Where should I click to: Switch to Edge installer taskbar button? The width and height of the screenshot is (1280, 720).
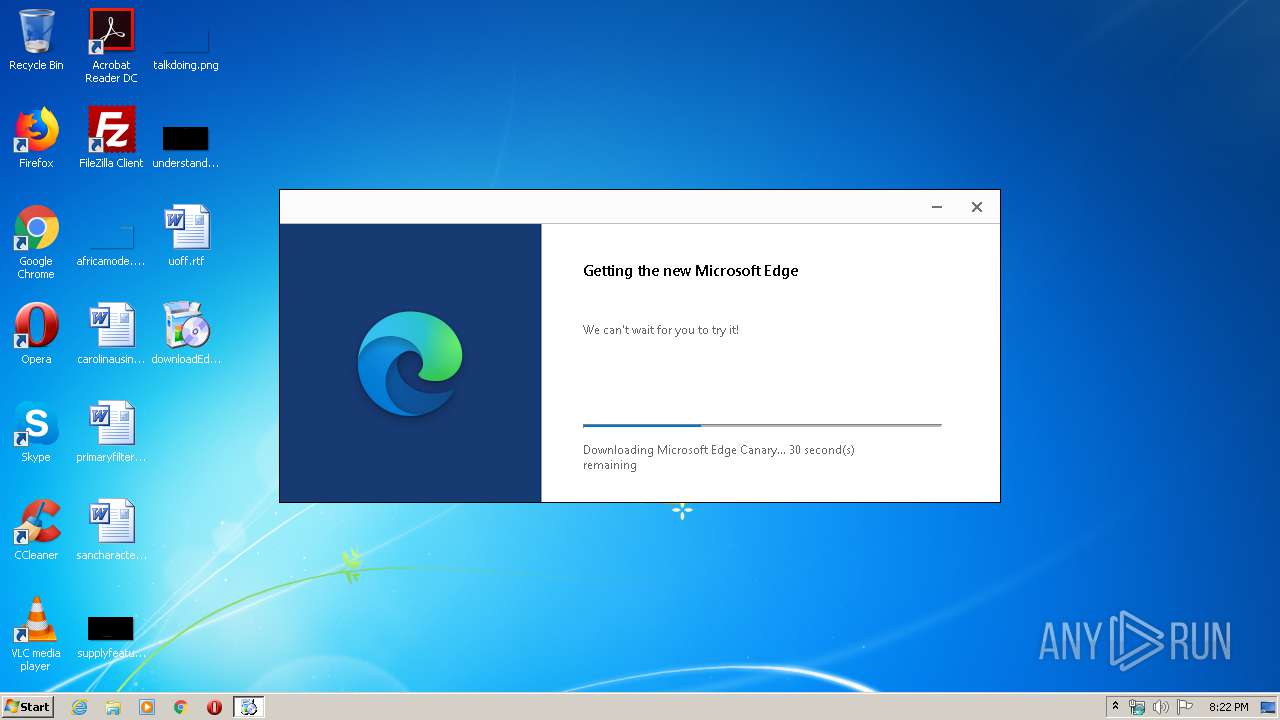point(248,707)
